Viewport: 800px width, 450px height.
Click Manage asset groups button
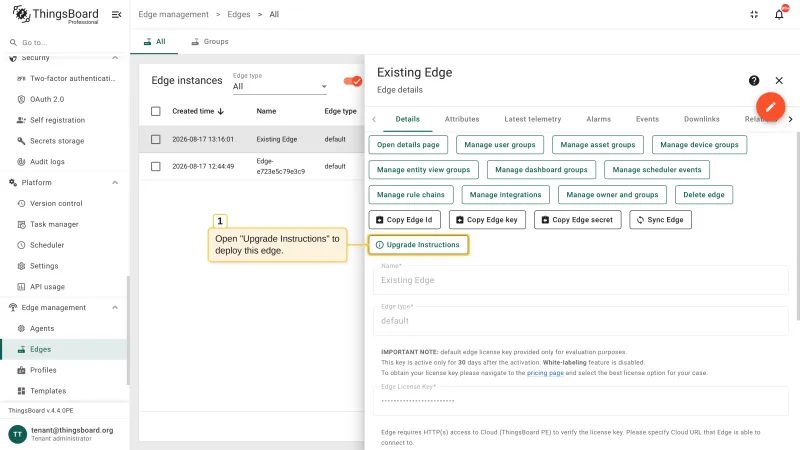click(x=597, y=144)
